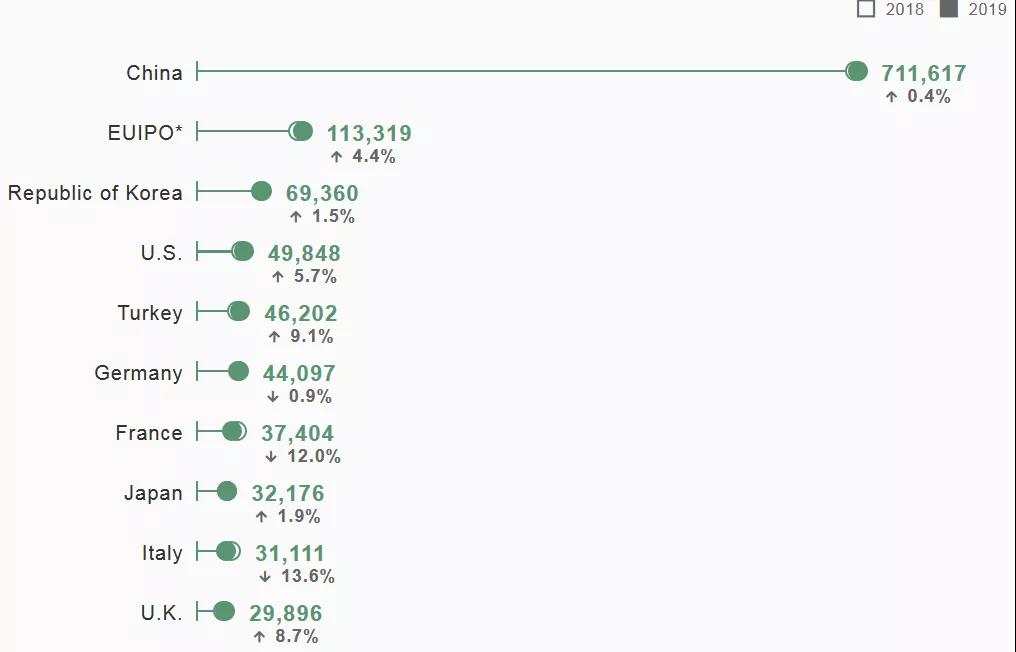
Task: Toggle the 2019 legend checkbox
Action: click(x=949, y=9)
